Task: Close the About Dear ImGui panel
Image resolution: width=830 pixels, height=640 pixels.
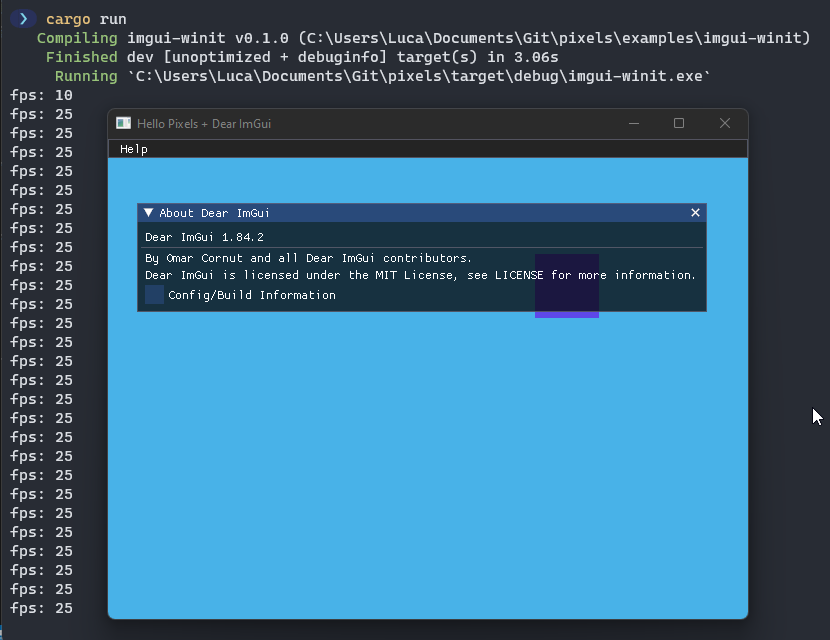Action: coord(695,212)
